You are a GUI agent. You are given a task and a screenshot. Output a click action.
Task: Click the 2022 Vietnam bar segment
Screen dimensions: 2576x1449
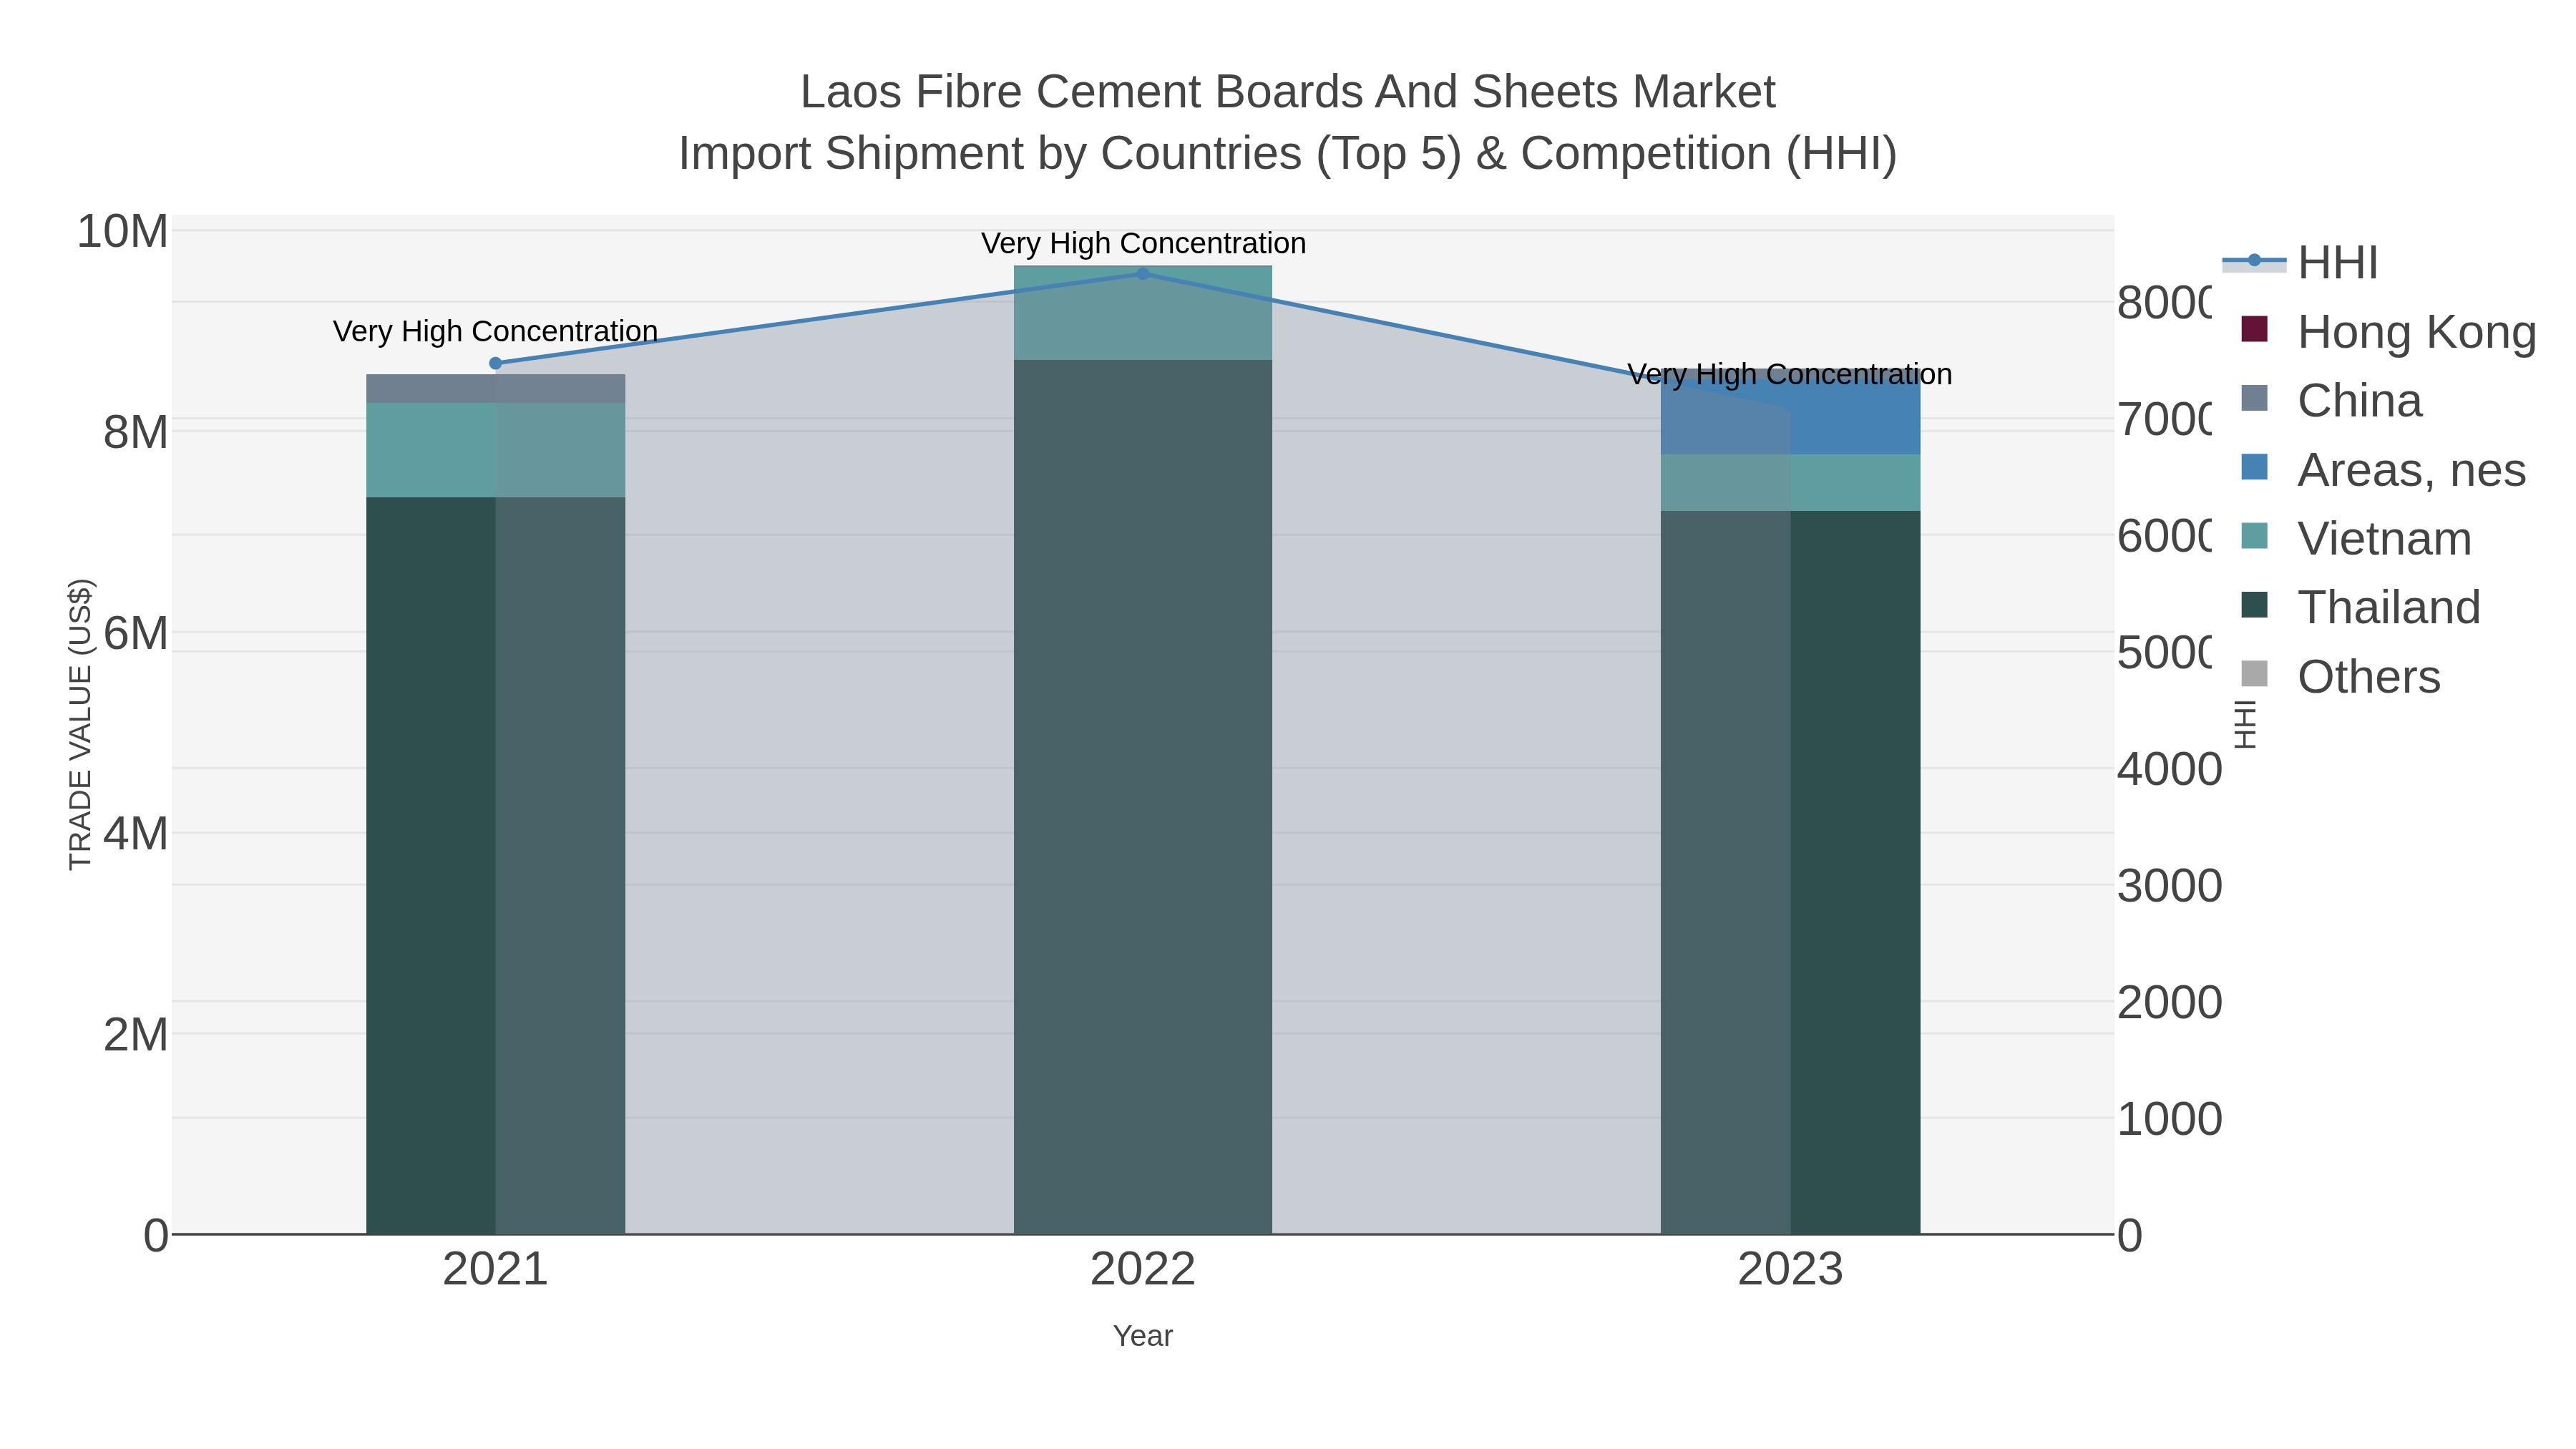click(1143, 313)
